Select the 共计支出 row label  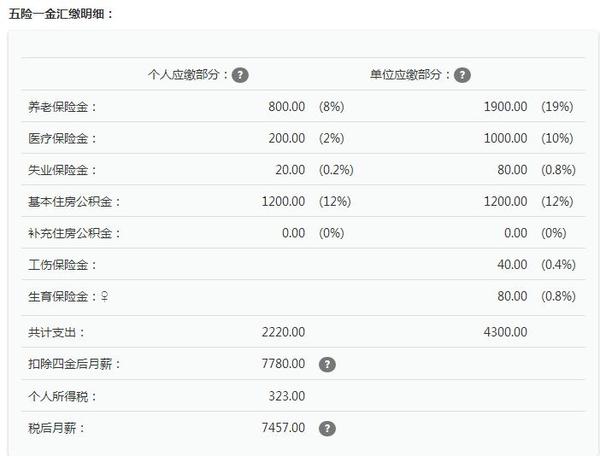pos(57,333)
